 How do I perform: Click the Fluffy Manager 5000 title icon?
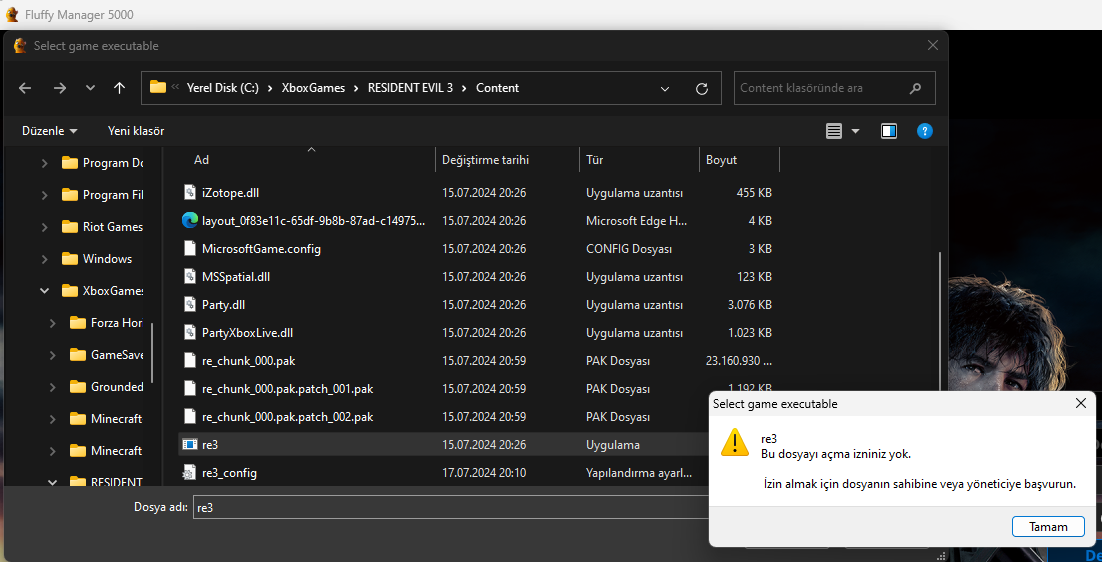(x=12, y=14)
